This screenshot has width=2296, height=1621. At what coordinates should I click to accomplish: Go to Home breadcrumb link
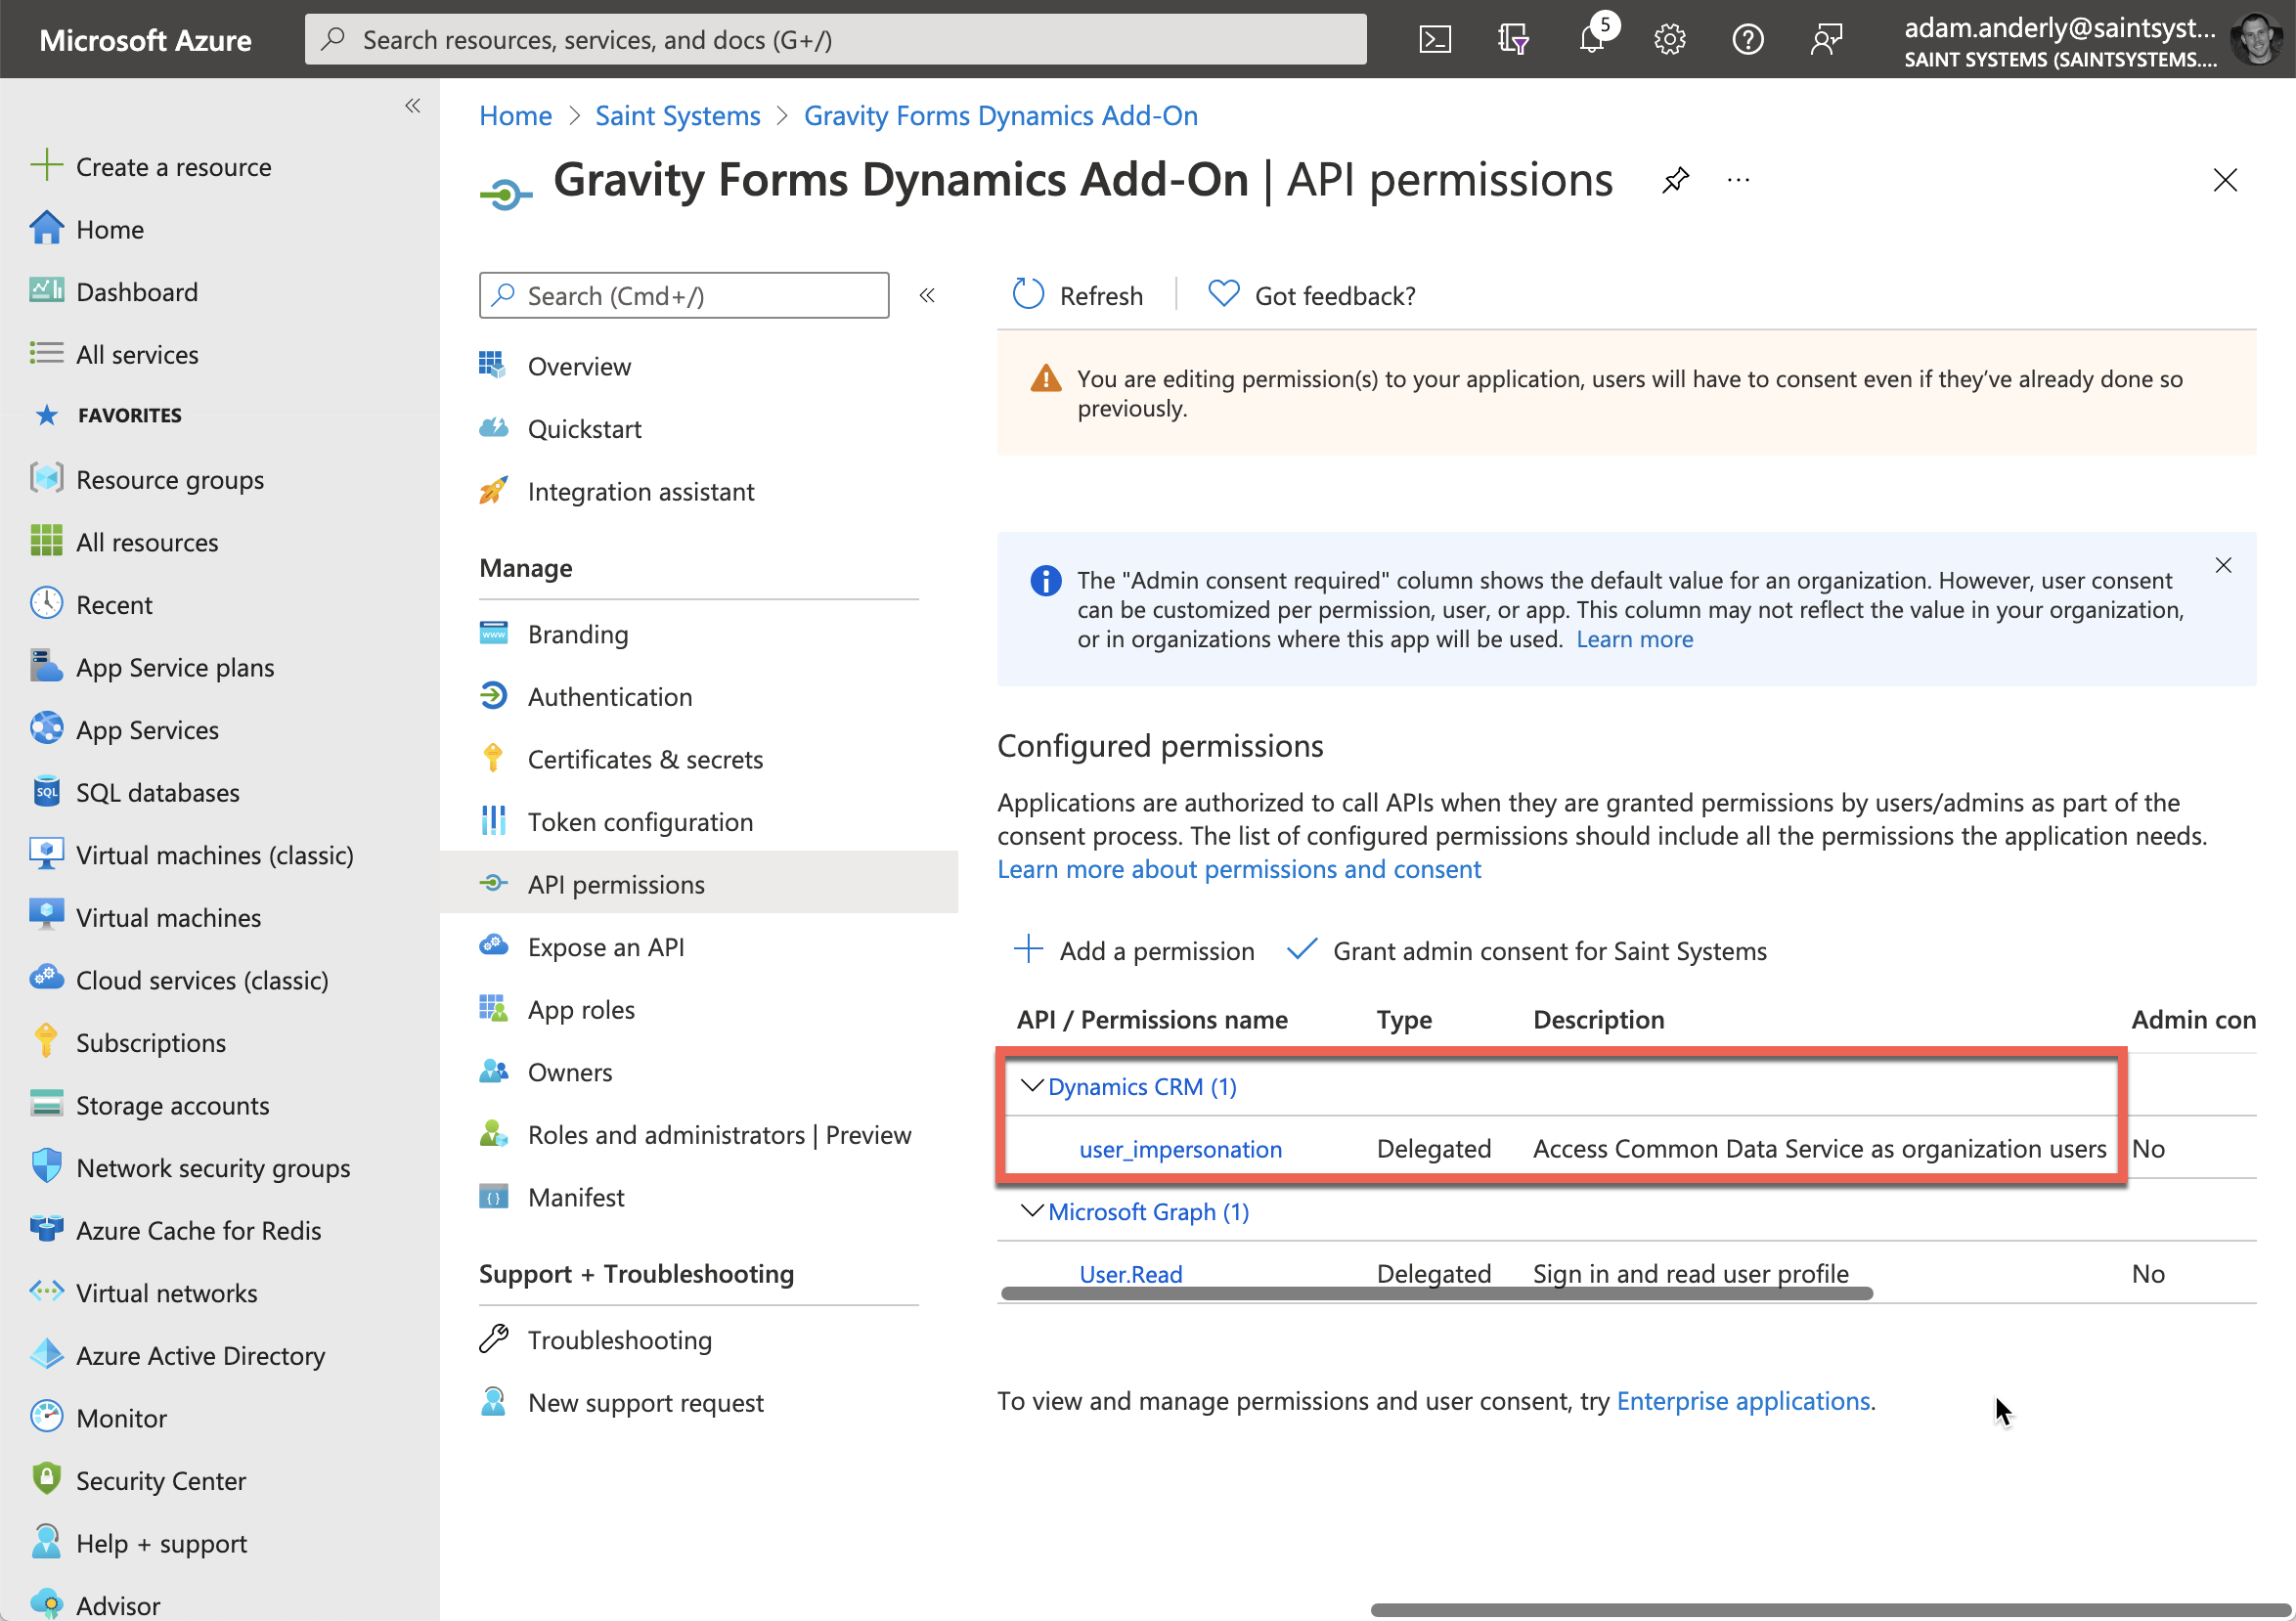coord(515,116)
